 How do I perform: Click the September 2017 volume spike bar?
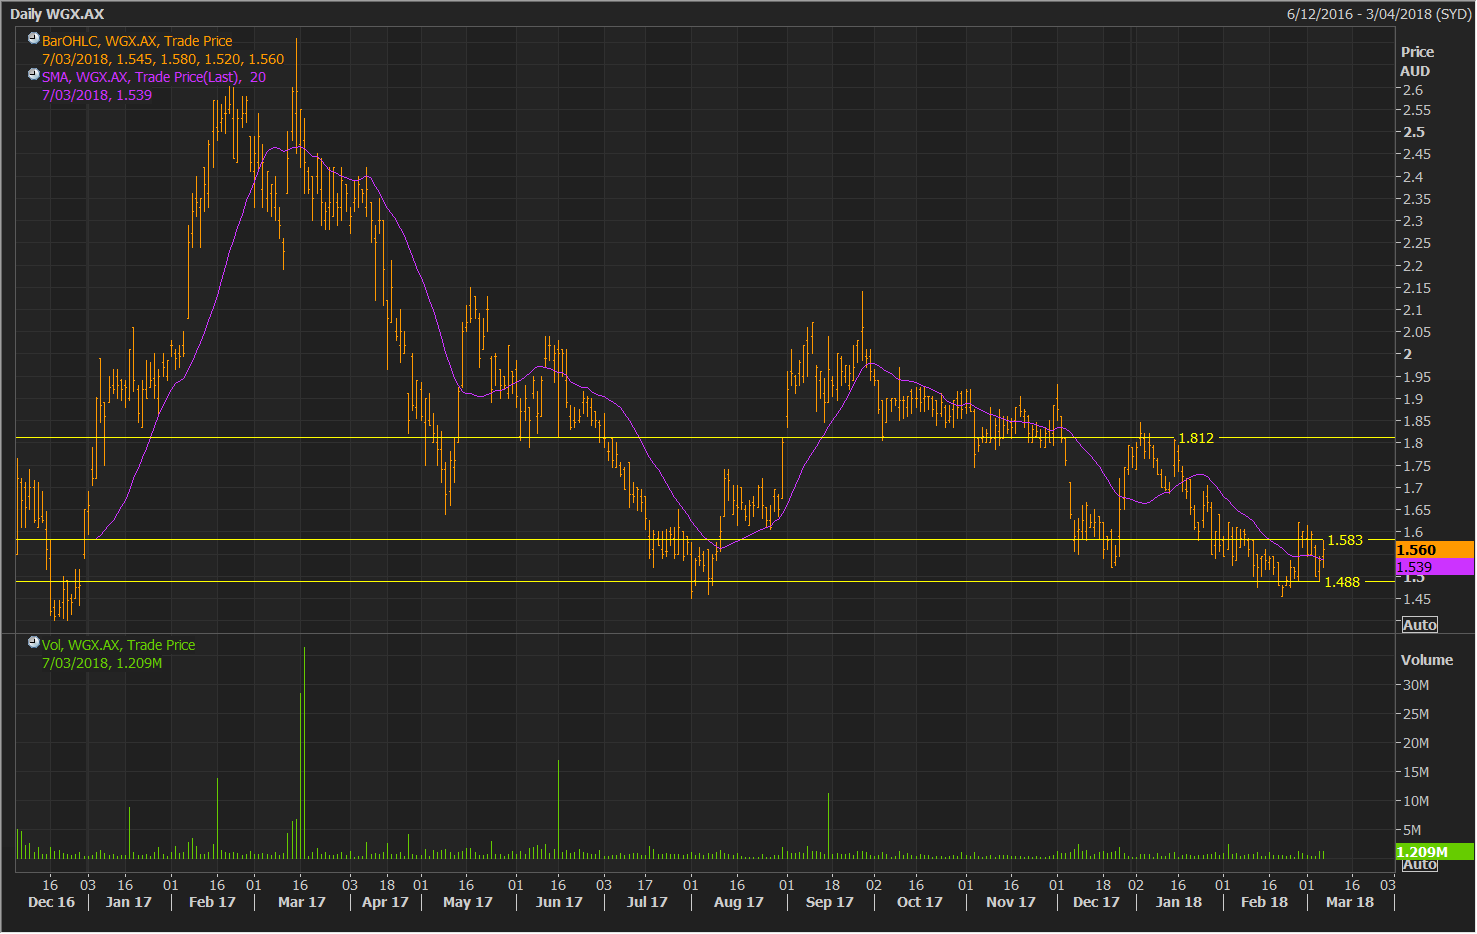[828, 825]
